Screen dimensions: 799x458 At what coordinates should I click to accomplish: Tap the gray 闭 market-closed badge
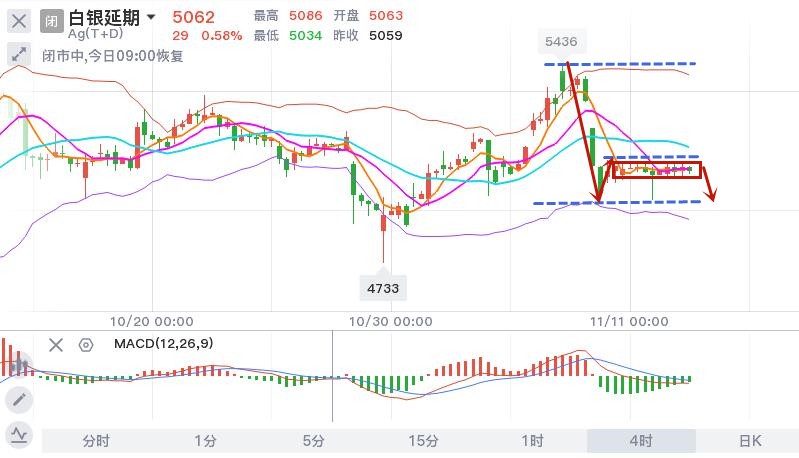point(51,21)
